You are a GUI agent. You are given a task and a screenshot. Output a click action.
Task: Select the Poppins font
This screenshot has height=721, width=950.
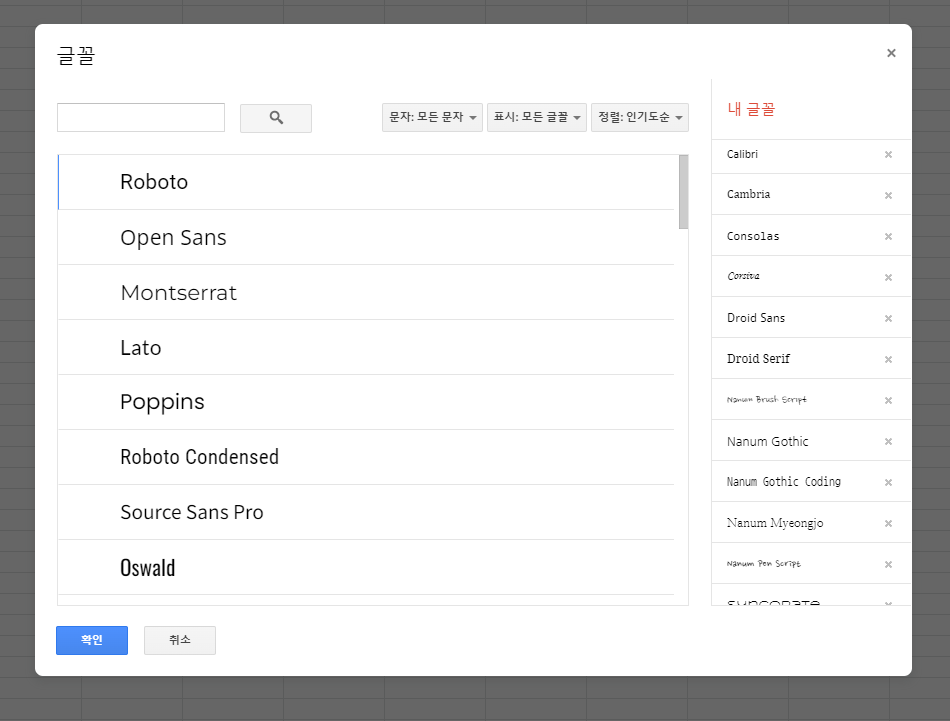point(366,402)
